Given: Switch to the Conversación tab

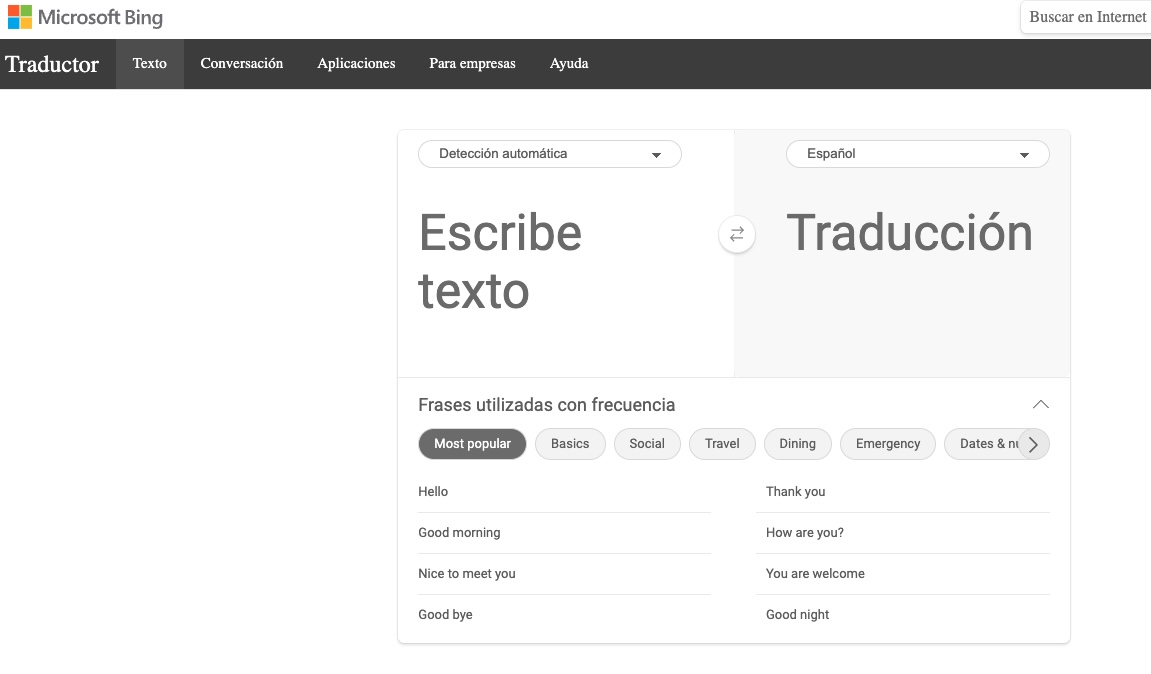Looking at the screenshot, I should pos(241,63).
